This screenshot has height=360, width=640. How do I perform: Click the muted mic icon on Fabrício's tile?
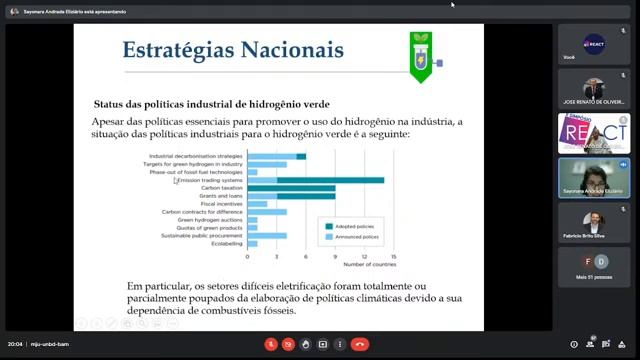[x=623, y=209]
